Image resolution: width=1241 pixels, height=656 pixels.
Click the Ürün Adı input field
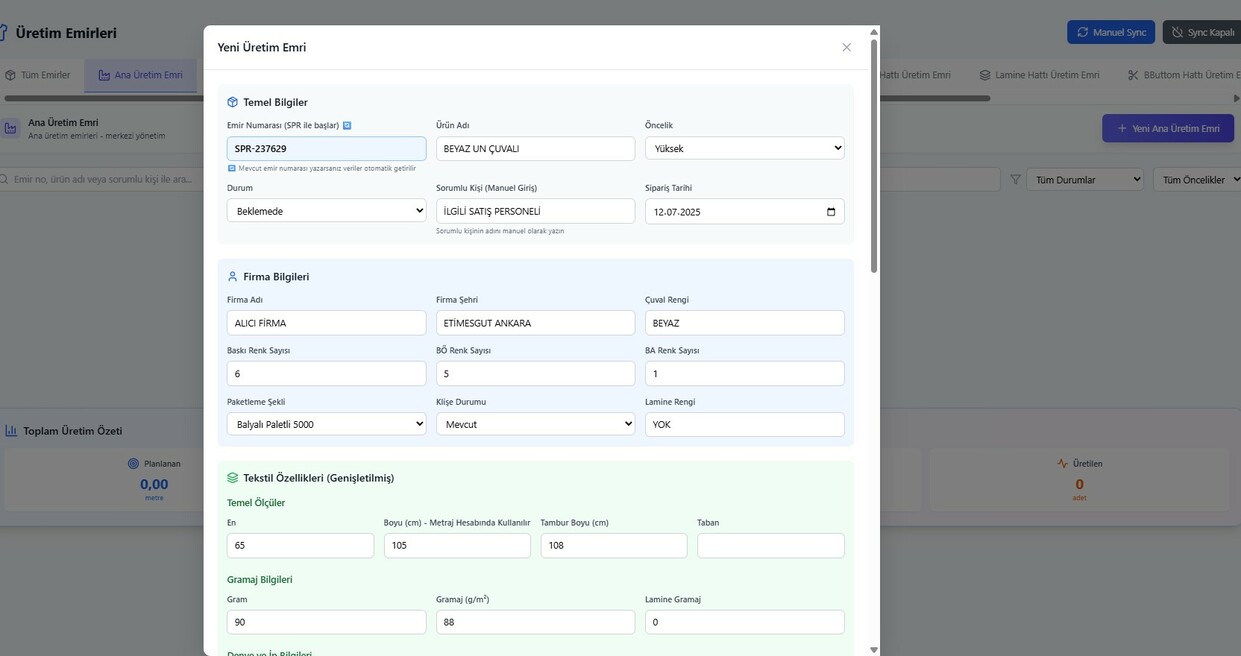tap(535, 149)
